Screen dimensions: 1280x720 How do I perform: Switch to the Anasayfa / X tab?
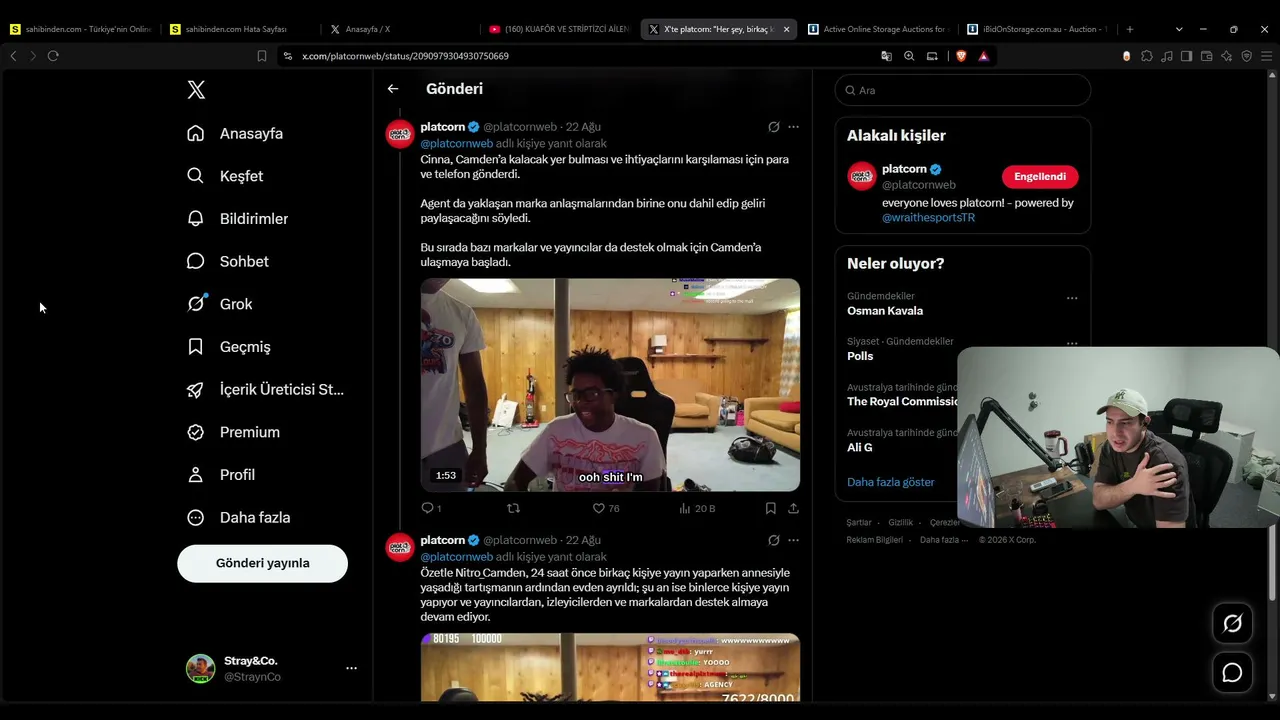tap(400, 29)
